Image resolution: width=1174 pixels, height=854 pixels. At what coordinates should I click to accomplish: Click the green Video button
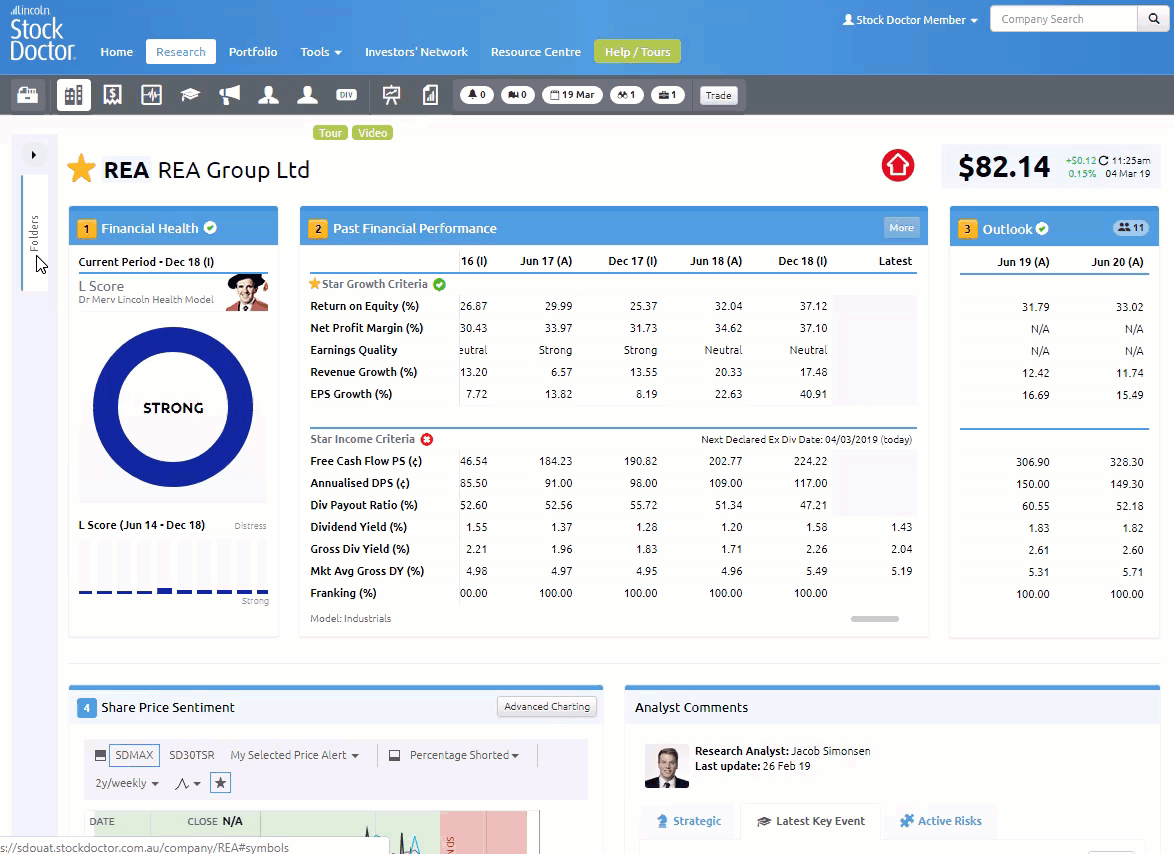372,132
